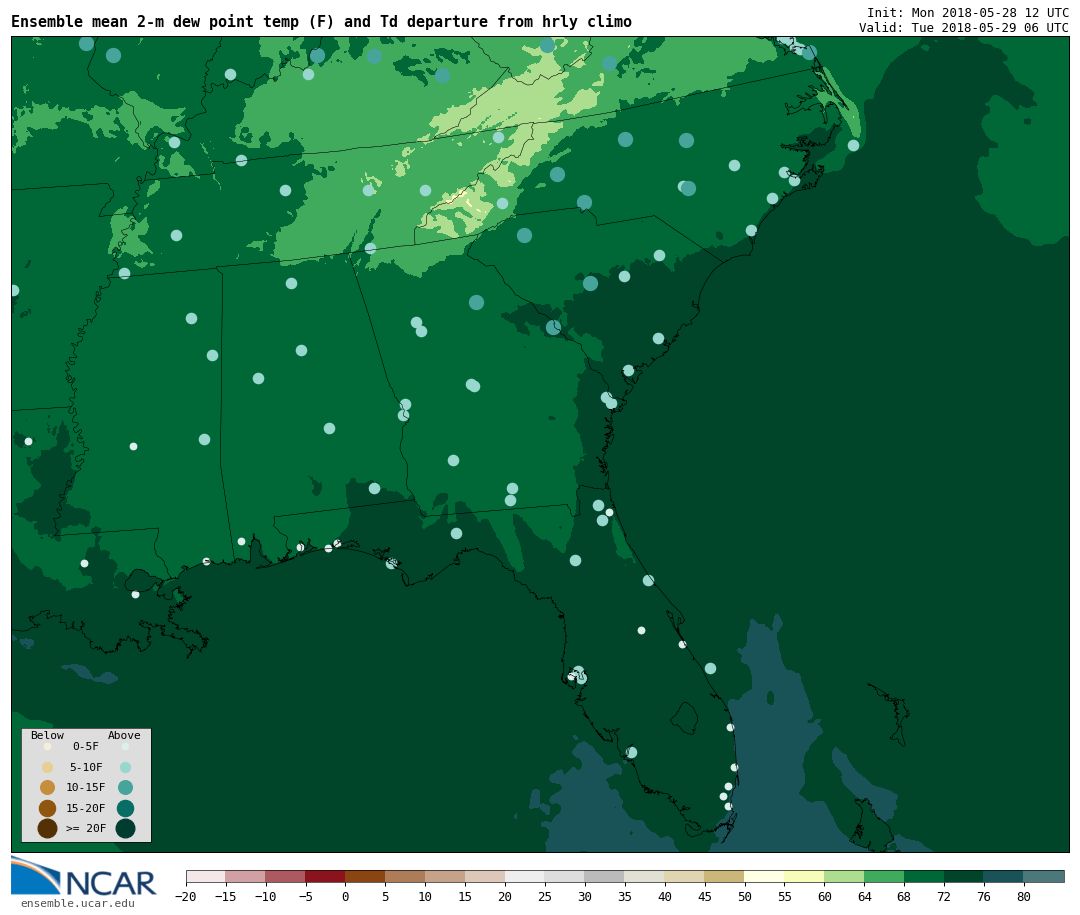Click colorbar swatch between -15 and -10
Viewport: 1080px width, 915px height.
click(246, 876)
